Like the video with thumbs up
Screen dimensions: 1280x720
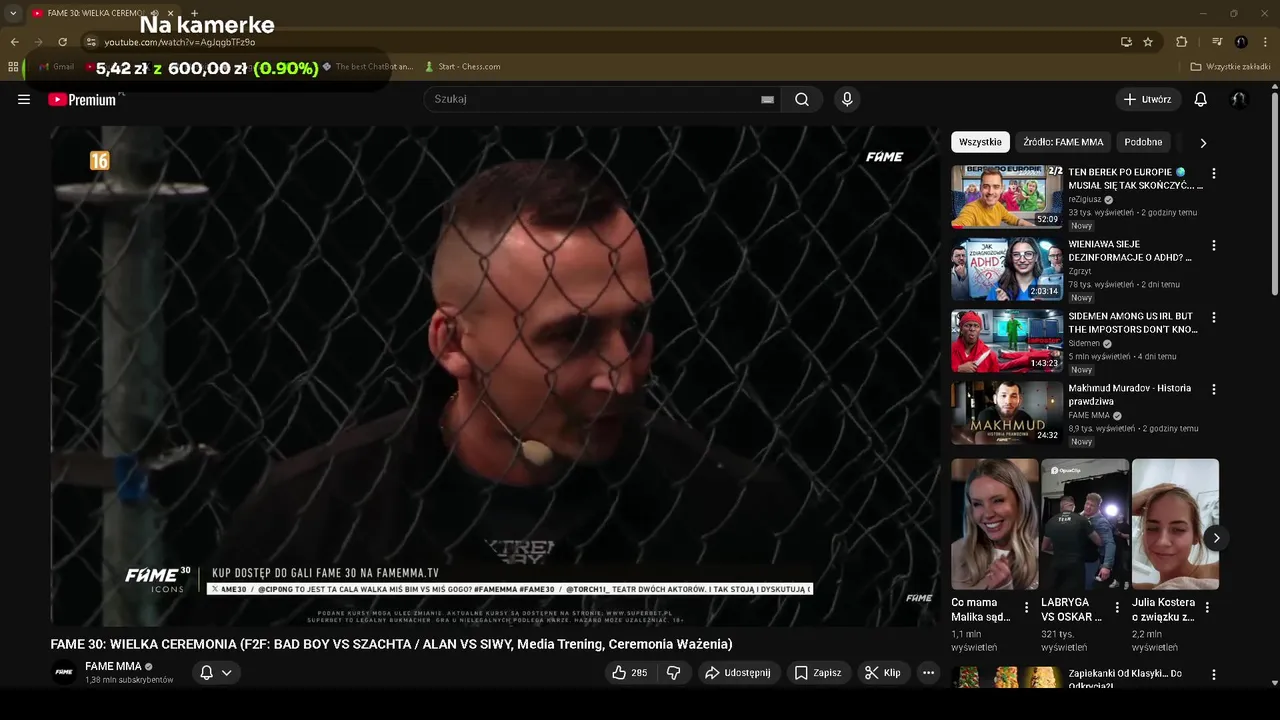click(x=630, y=673)
